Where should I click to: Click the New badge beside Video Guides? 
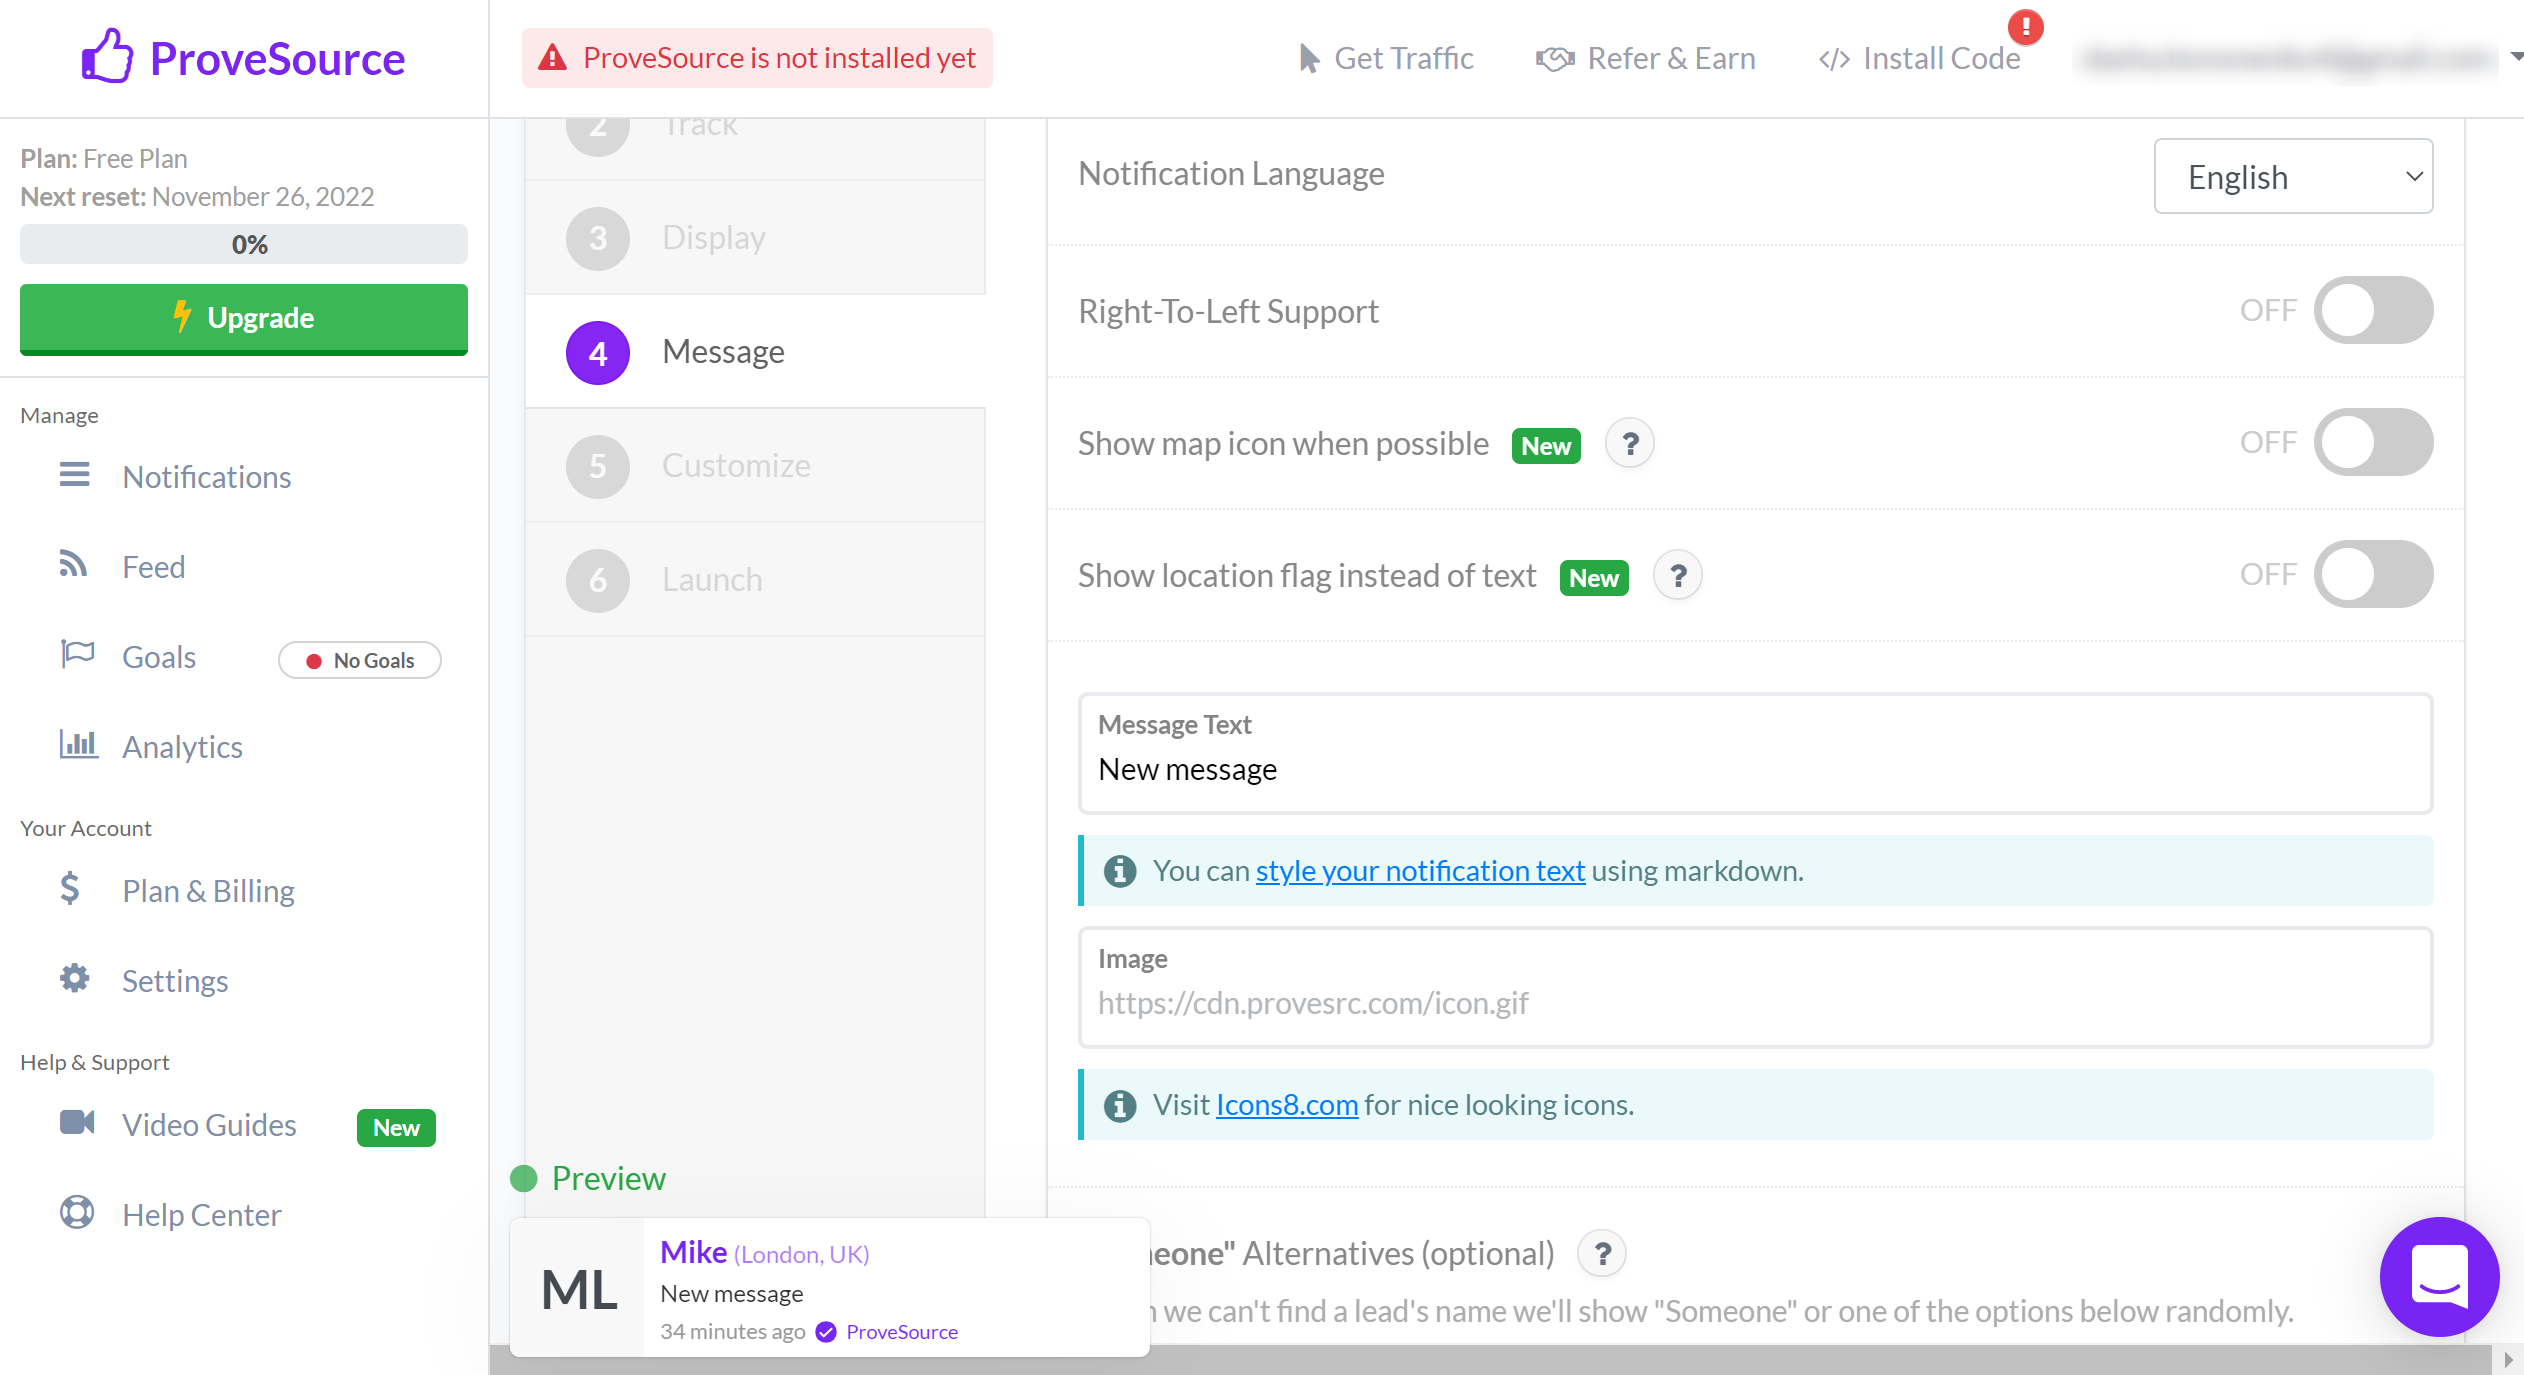pyautogui.click(x=396, y=1128)
